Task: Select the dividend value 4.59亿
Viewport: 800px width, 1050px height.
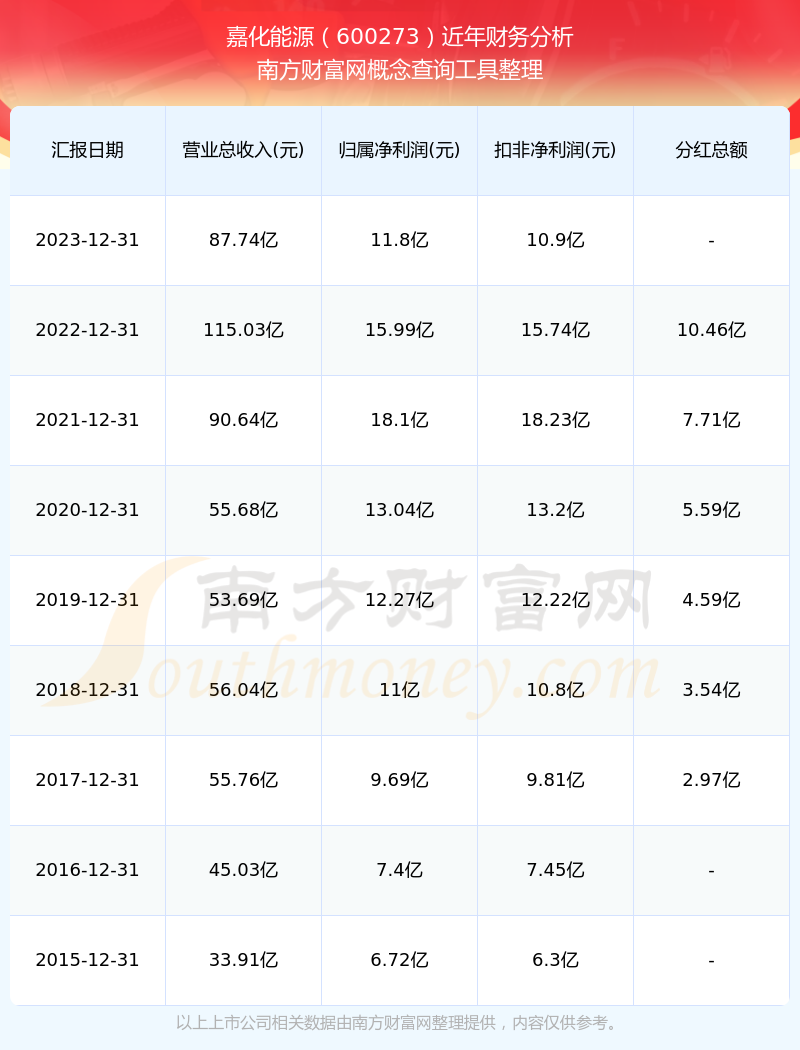Action: pos(712,600)
